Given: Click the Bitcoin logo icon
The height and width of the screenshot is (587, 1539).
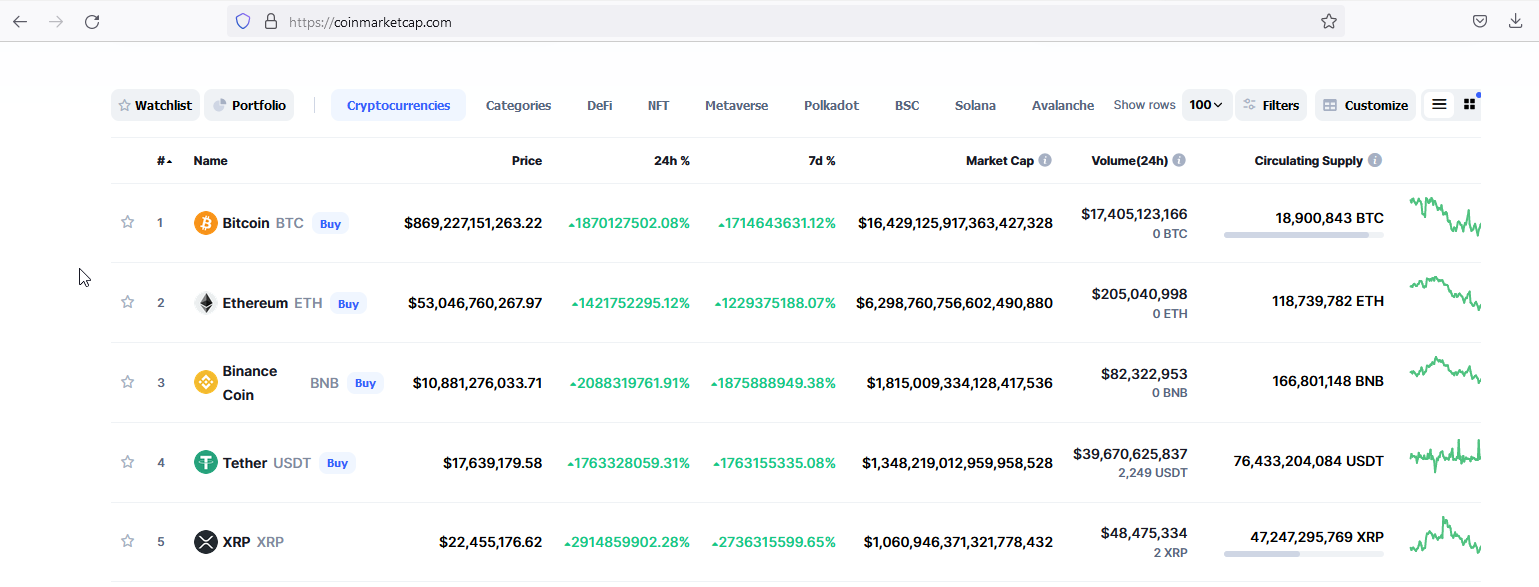Looking at the screenshot, I should [x=205, y=223].
